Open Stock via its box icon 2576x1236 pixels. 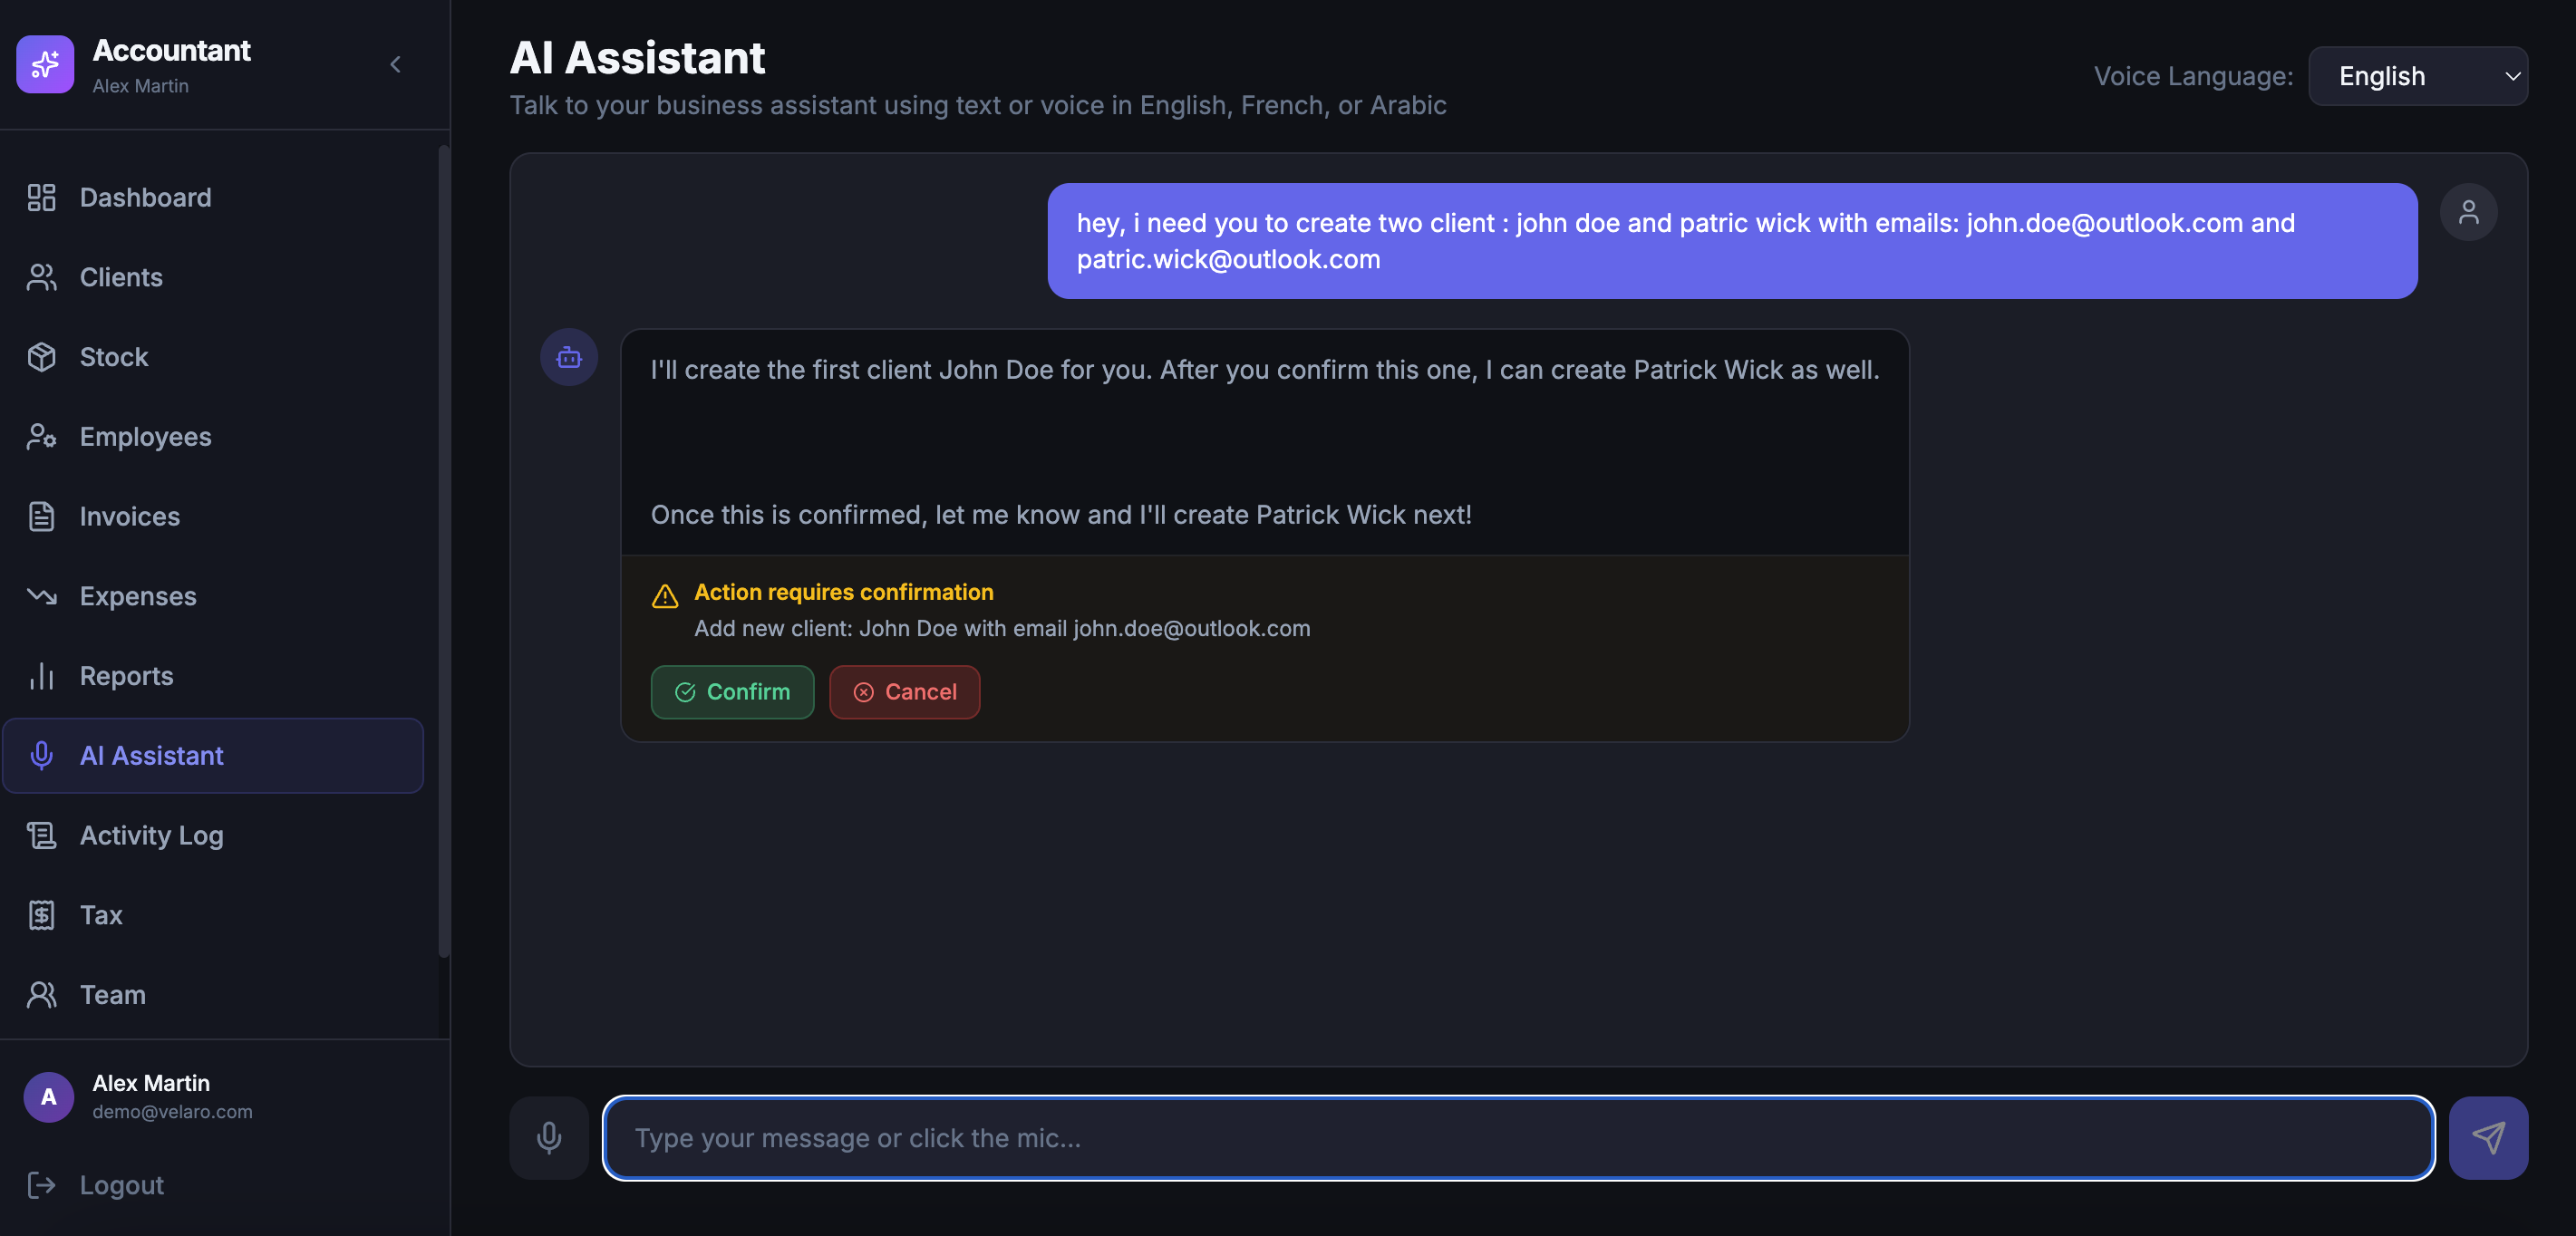(x=42, y=357)
